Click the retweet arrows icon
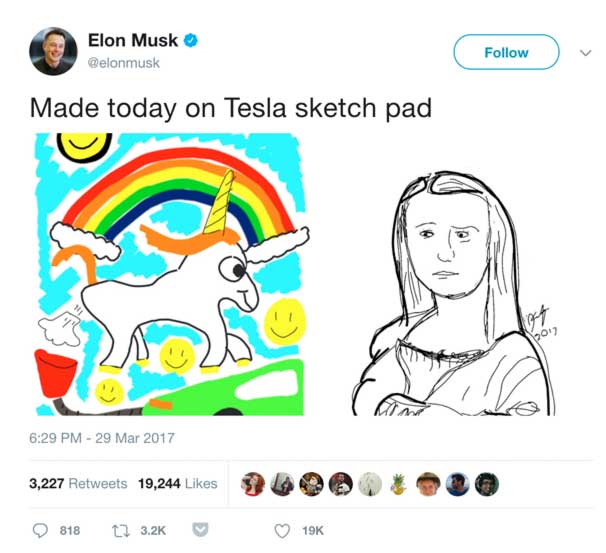 tap(120, 531)
